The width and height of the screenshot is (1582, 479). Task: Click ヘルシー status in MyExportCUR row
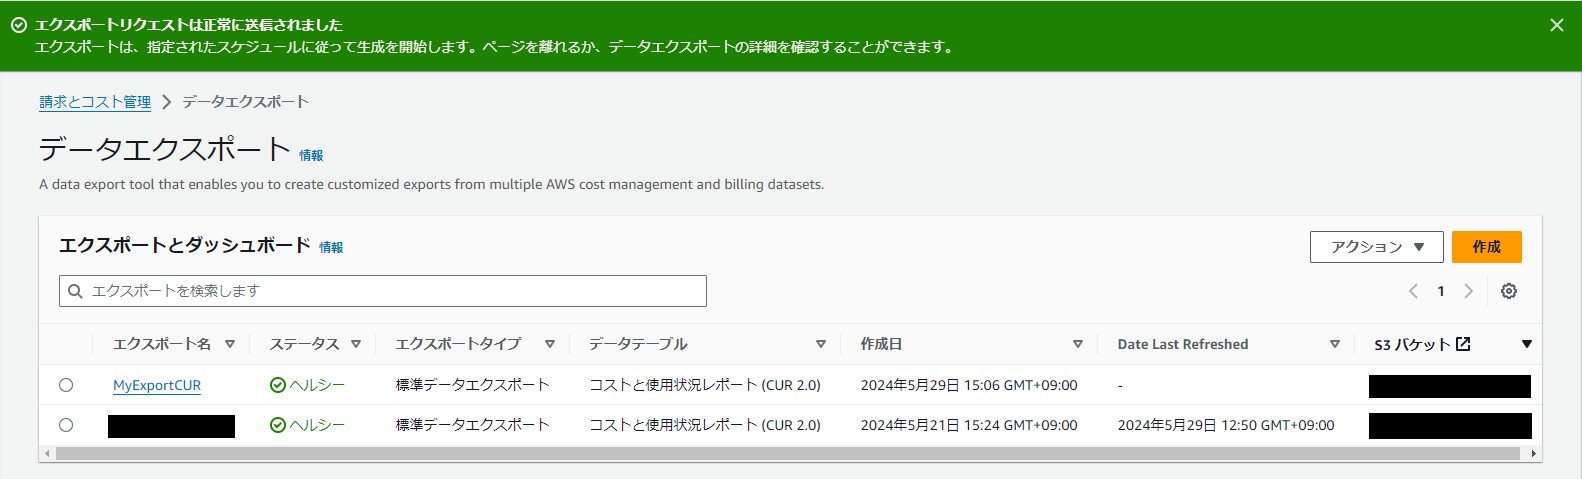[x=317, y=385]
